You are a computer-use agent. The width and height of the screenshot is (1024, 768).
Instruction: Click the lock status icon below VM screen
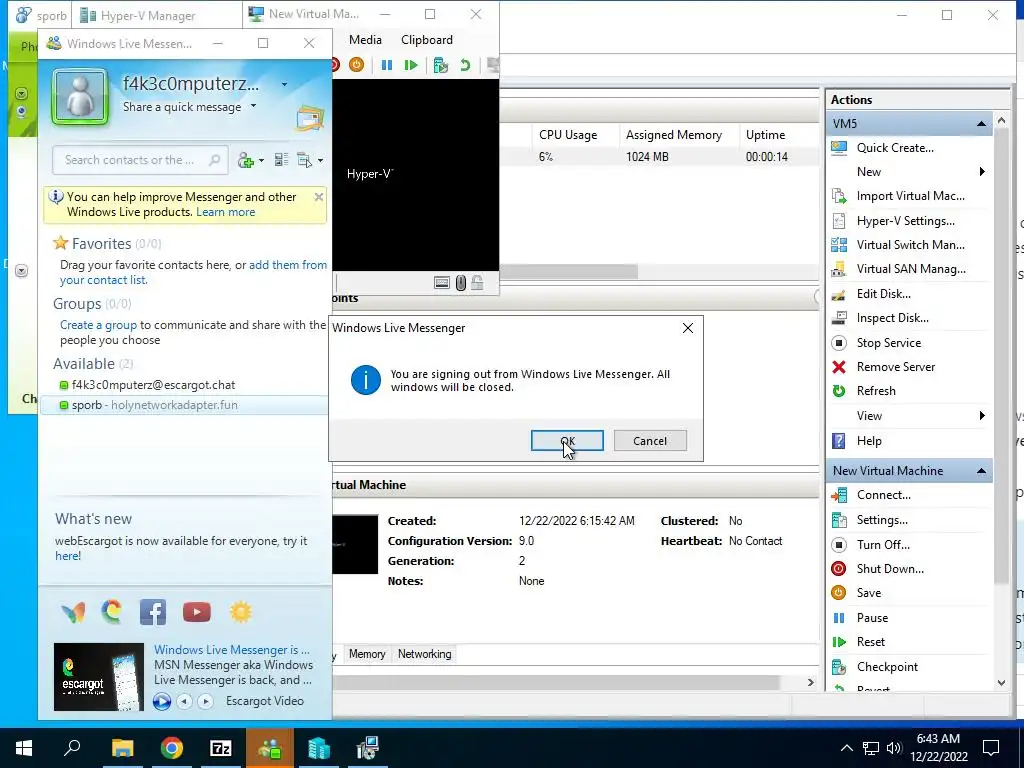pos(477,283)
